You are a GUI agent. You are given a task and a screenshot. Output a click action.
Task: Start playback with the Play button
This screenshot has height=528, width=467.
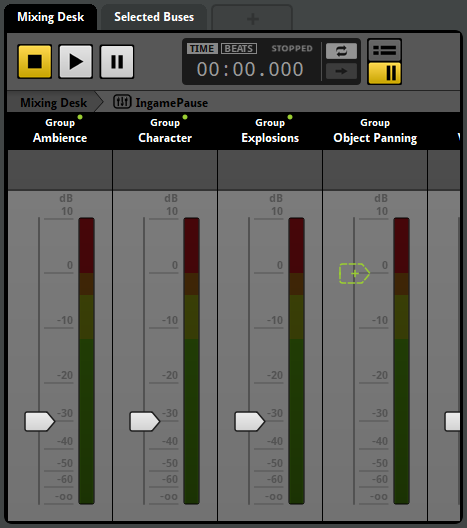(76, 62)
